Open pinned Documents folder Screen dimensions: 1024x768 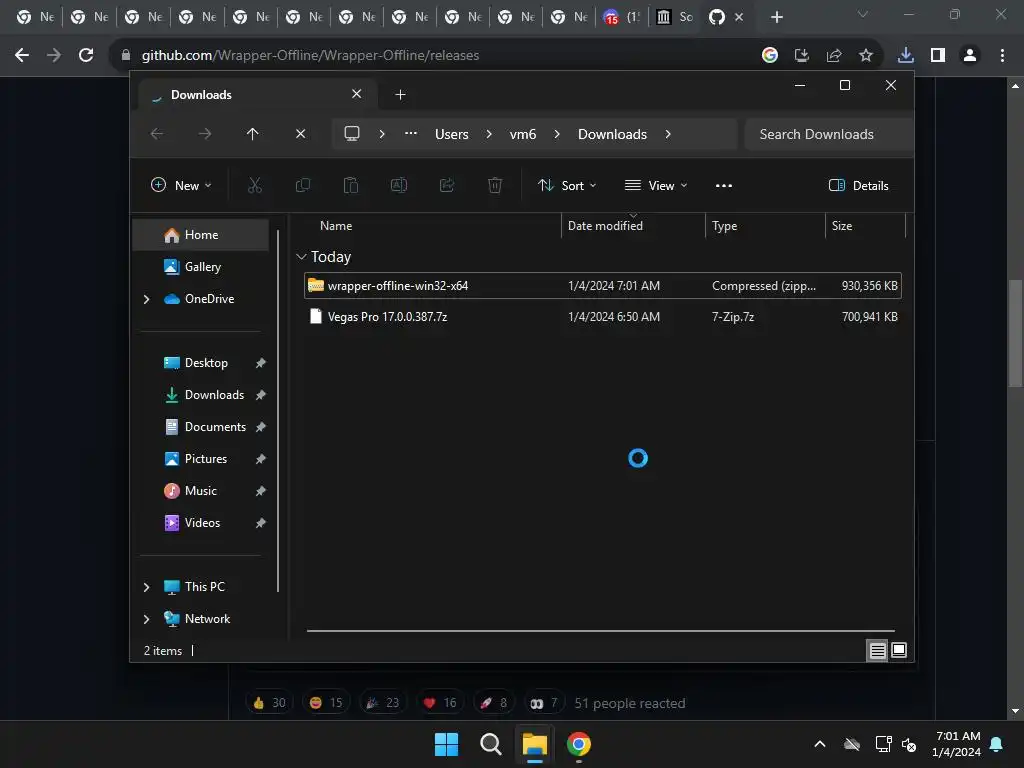coord(214,427)
